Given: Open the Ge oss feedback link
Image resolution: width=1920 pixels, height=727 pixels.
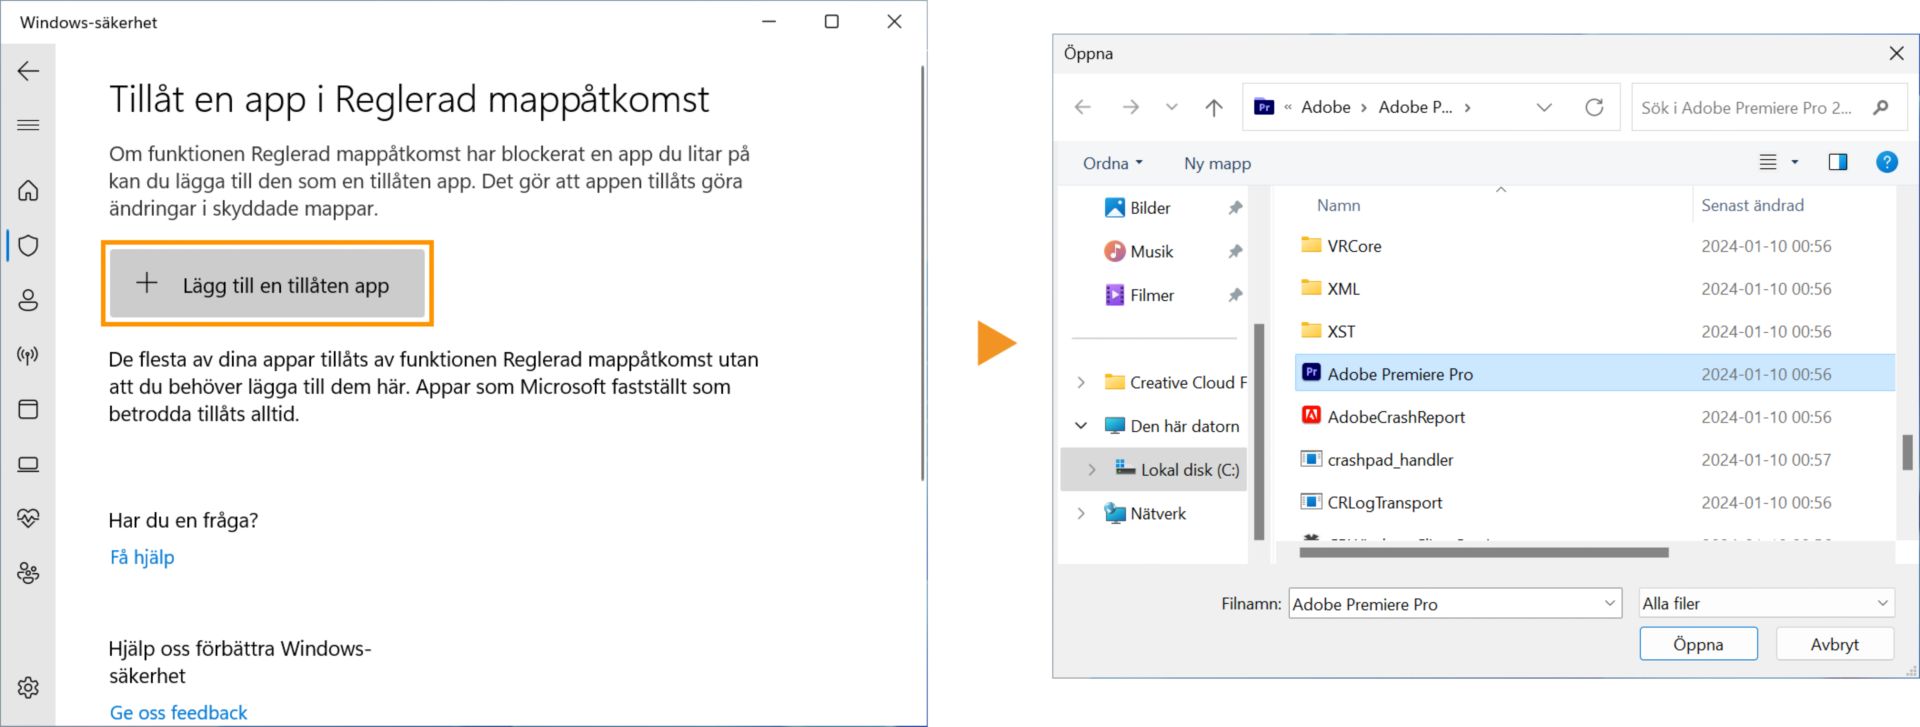Looking at the screenshot, I should click(178, 712).
